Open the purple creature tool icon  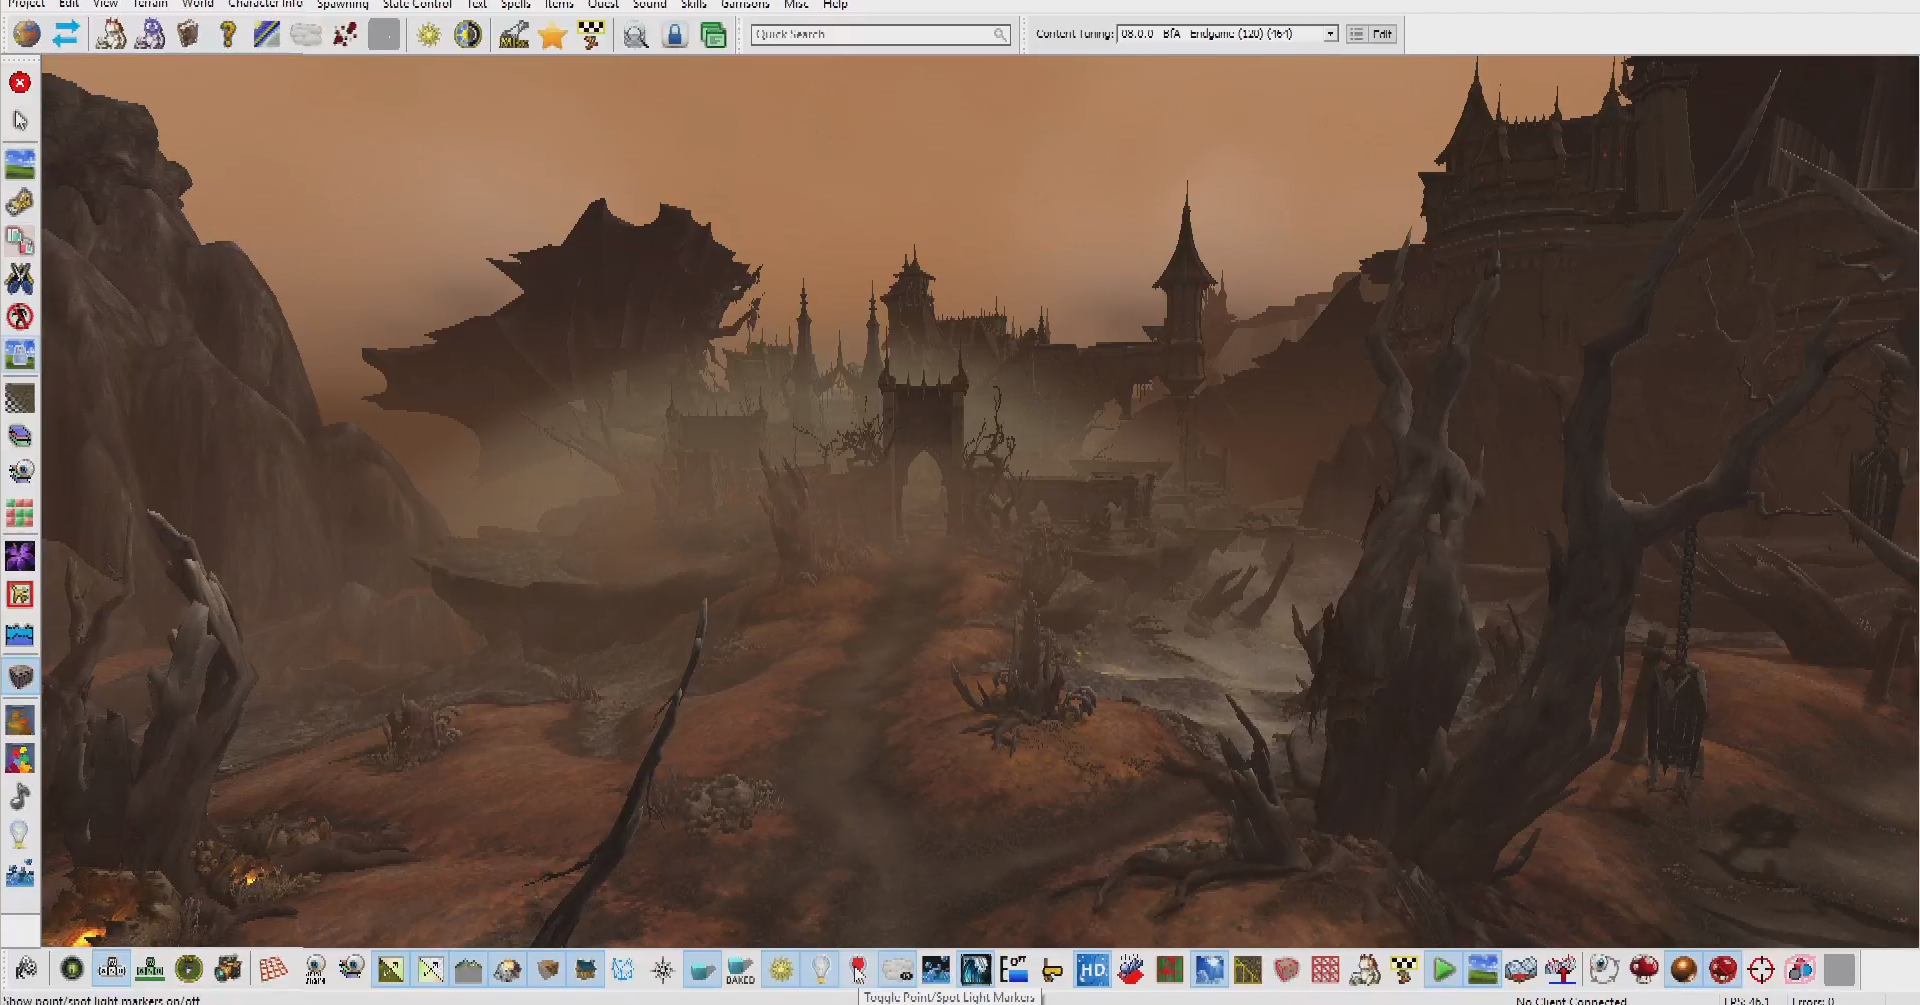[x=150, y=34]
